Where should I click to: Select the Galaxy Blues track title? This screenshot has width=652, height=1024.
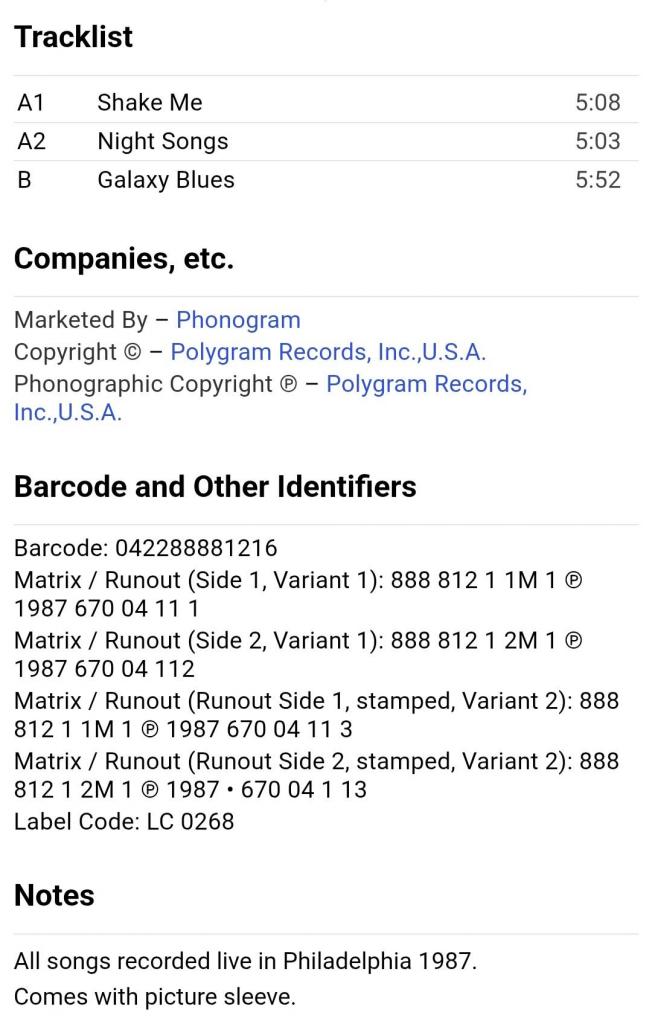point(166,180)
